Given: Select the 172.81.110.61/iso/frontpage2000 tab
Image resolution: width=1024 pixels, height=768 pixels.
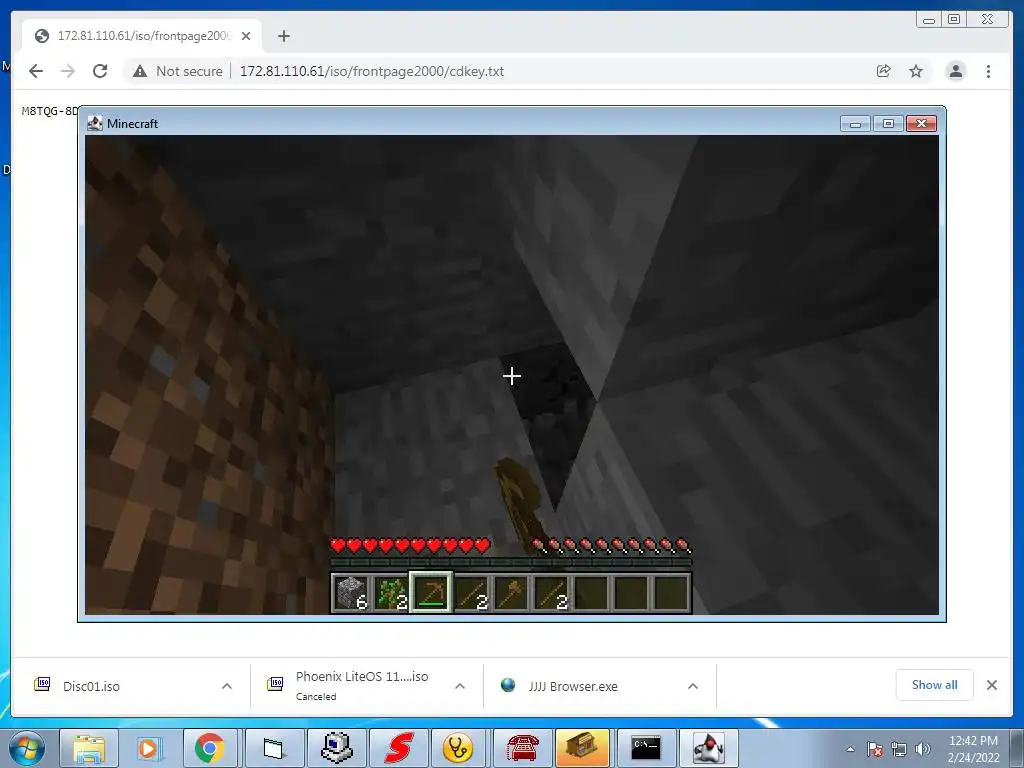Looking at the screenshot, I should 142,36.
